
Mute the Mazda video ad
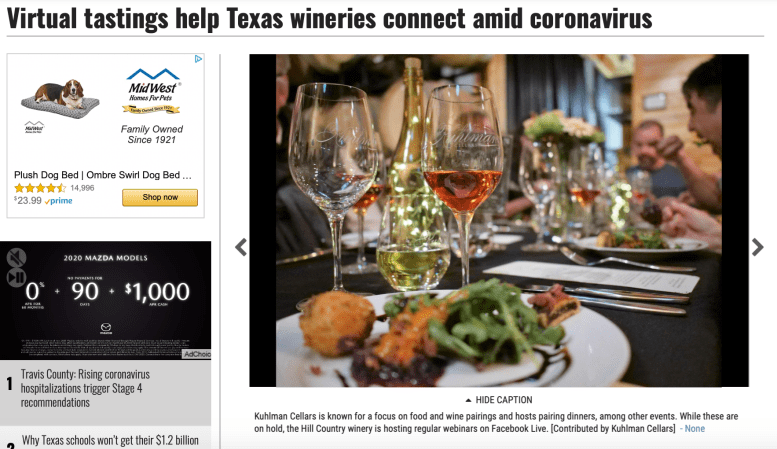(x=16, y=258)
